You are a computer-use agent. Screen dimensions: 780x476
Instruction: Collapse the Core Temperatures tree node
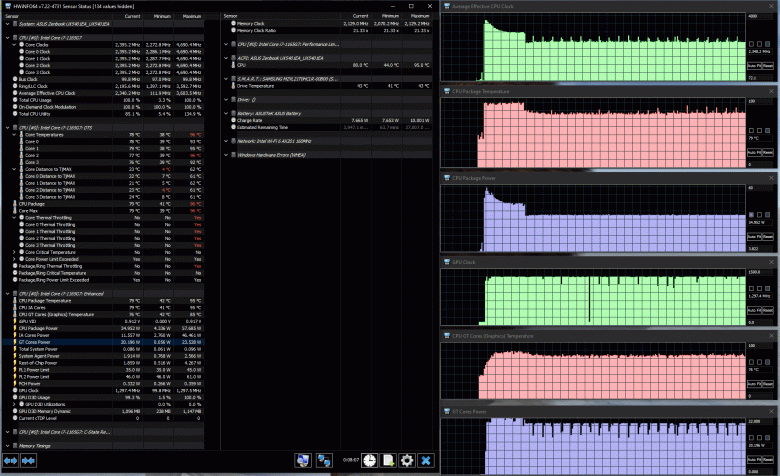click(x=14, y=134)
